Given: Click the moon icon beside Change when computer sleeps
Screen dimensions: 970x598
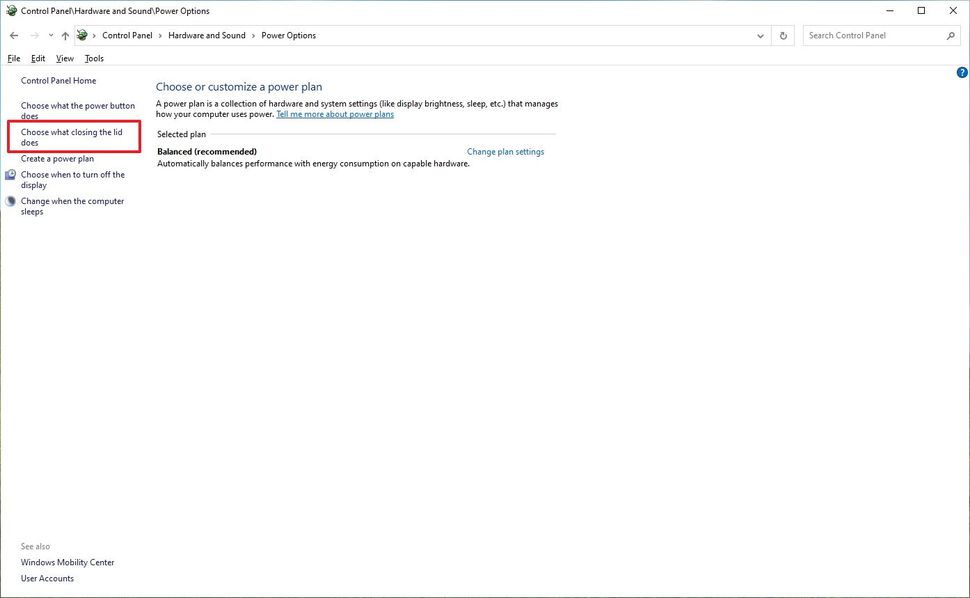Looking at the screenshot, I should tap(11, 201).
